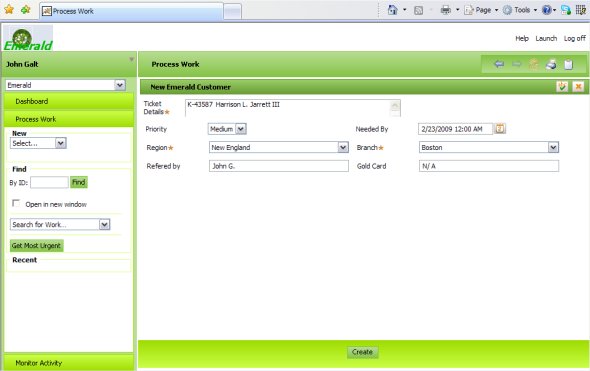Viewport: 590px width, 371px height.
Task: Open a new blank browser tab
Action: (x=233, y=12)
